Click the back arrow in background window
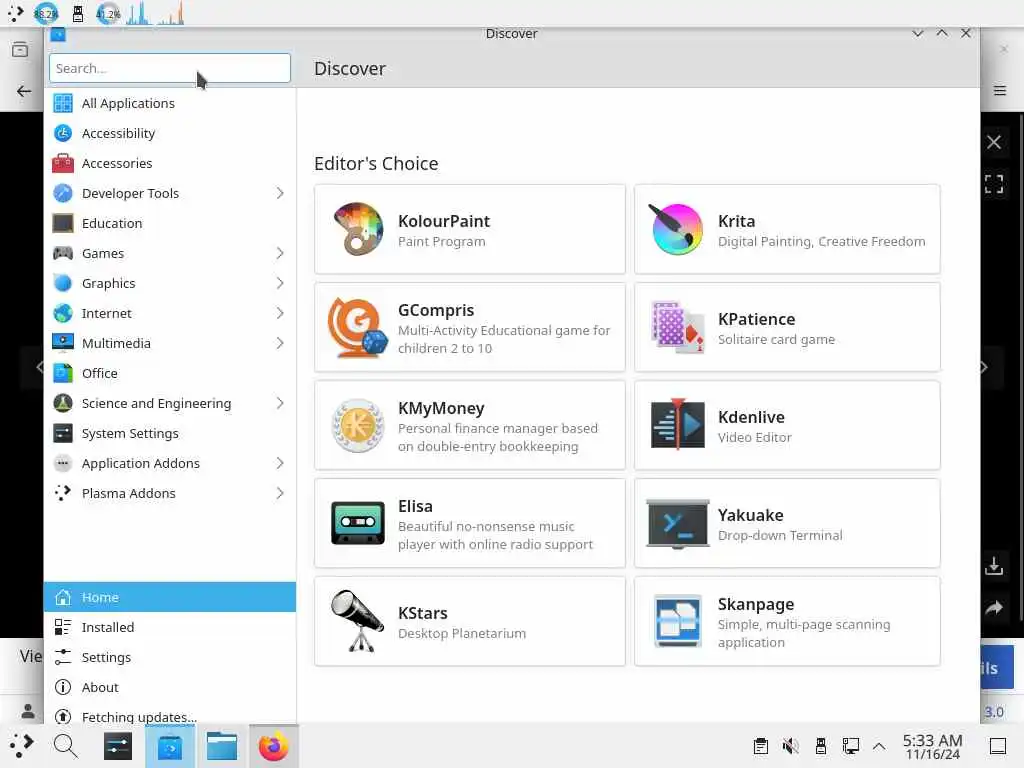 point(24,91)
